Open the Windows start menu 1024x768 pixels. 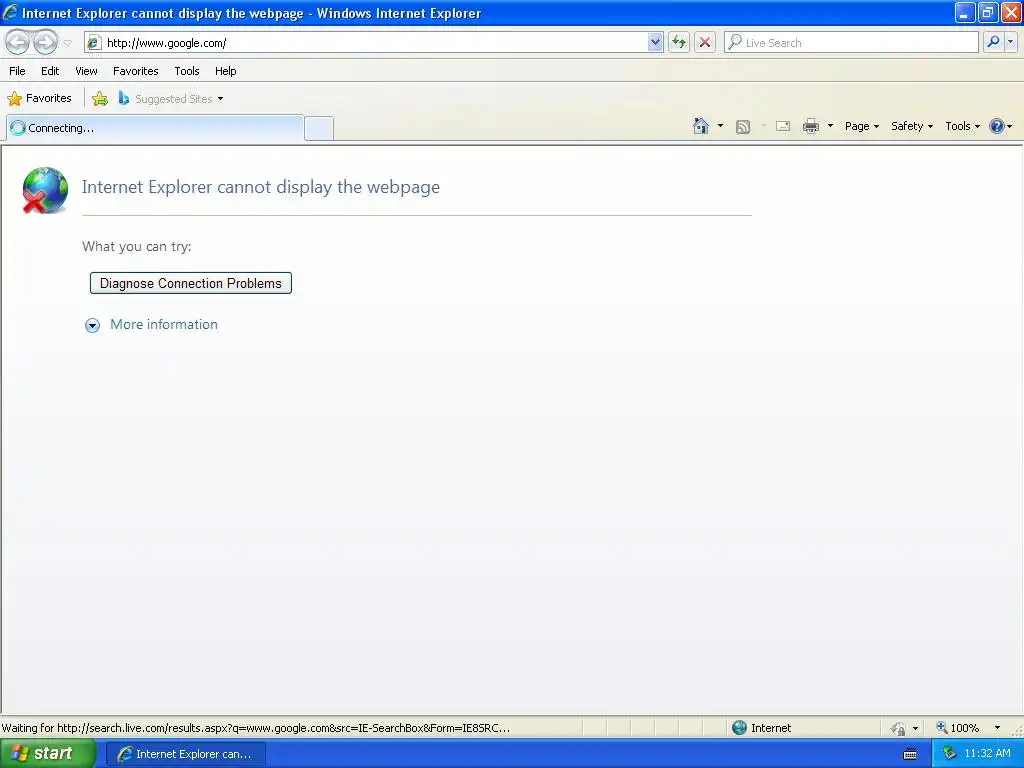coord(47,754)
